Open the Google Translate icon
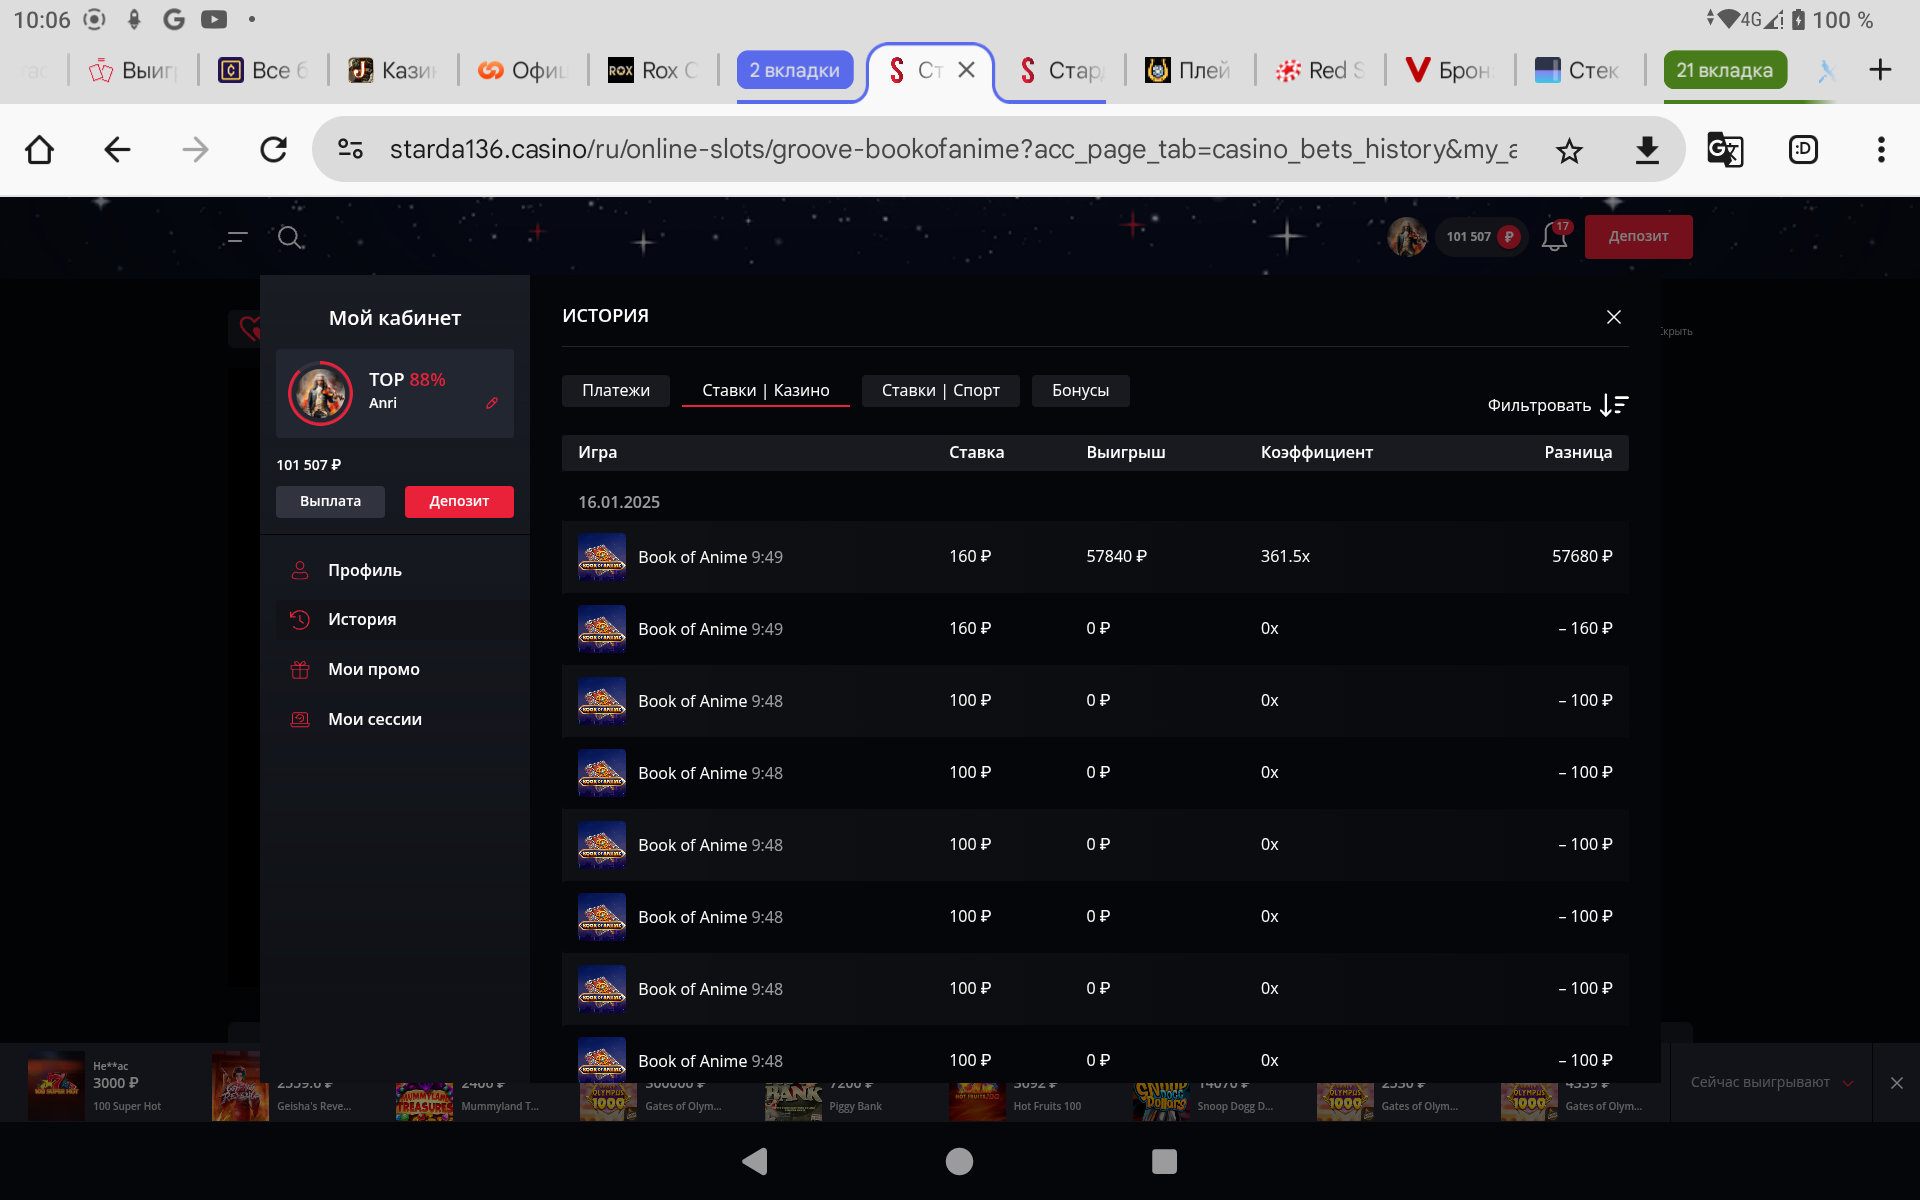Image resolution: width=1920 pixels, height=1200 pixels. (1725, 150)
